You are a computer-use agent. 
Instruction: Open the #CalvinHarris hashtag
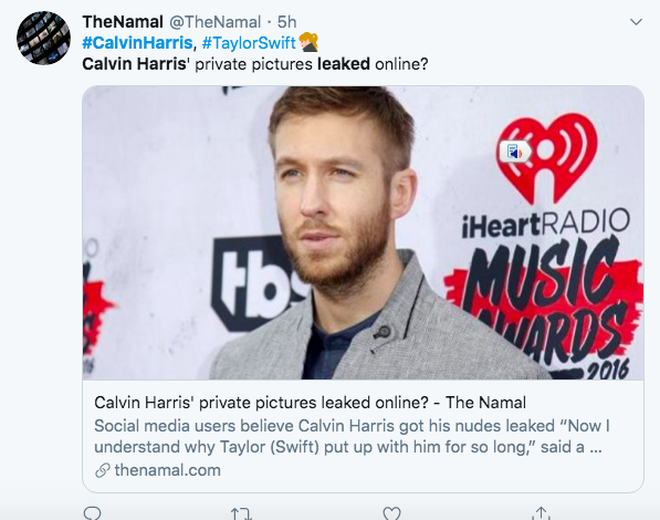pyautogui.click(x=137, y=43)
